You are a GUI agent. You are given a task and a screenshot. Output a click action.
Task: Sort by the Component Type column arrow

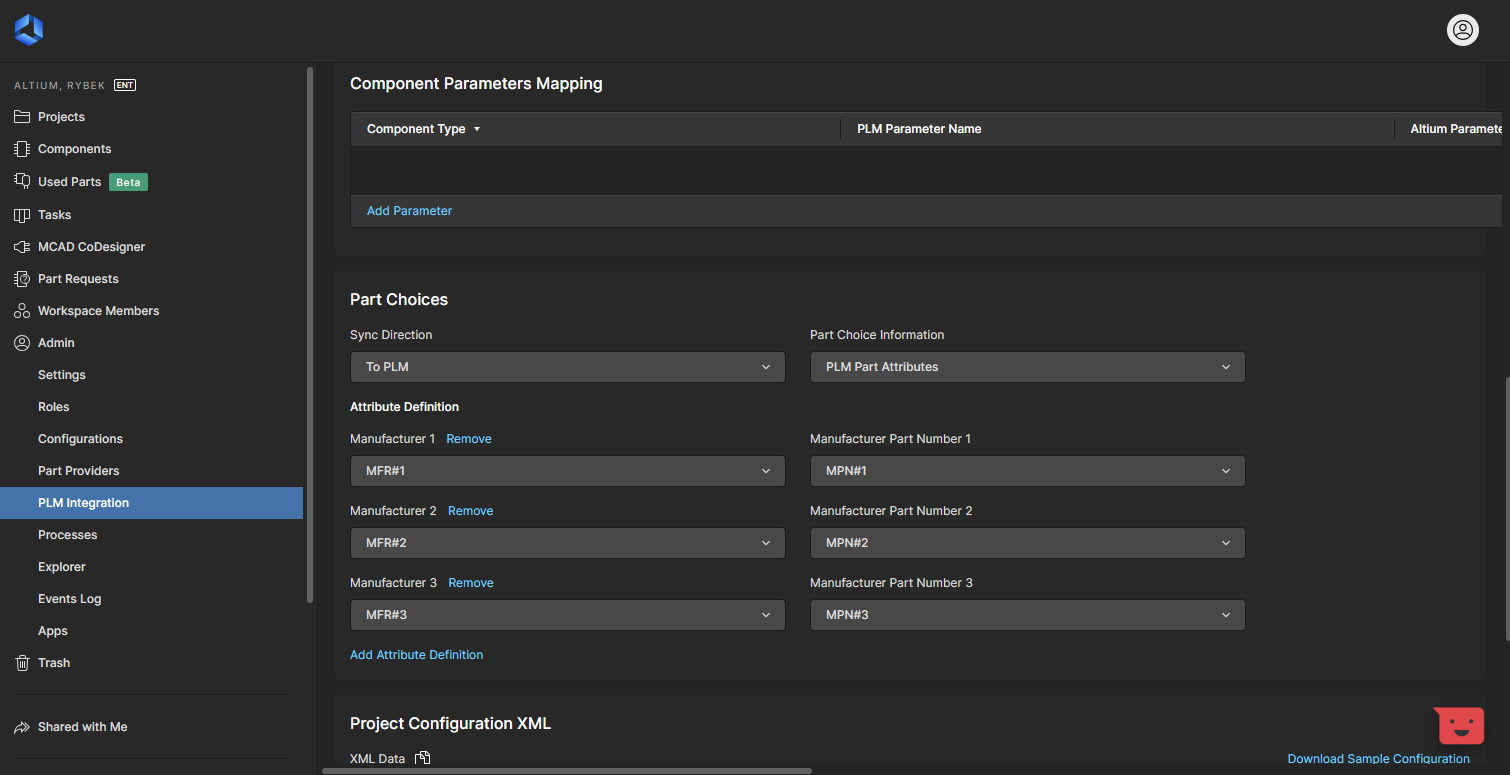(x=477, y=129)
